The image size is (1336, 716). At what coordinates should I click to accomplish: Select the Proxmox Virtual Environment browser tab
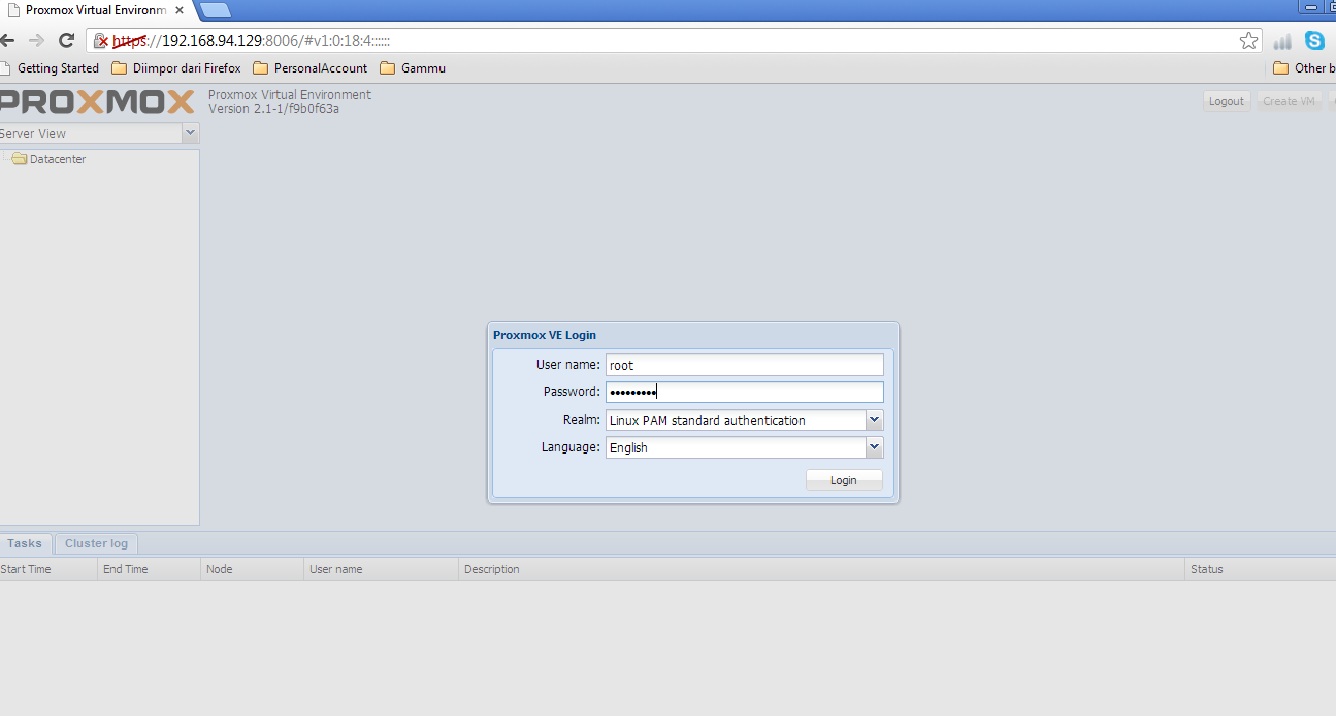[96, 10]
